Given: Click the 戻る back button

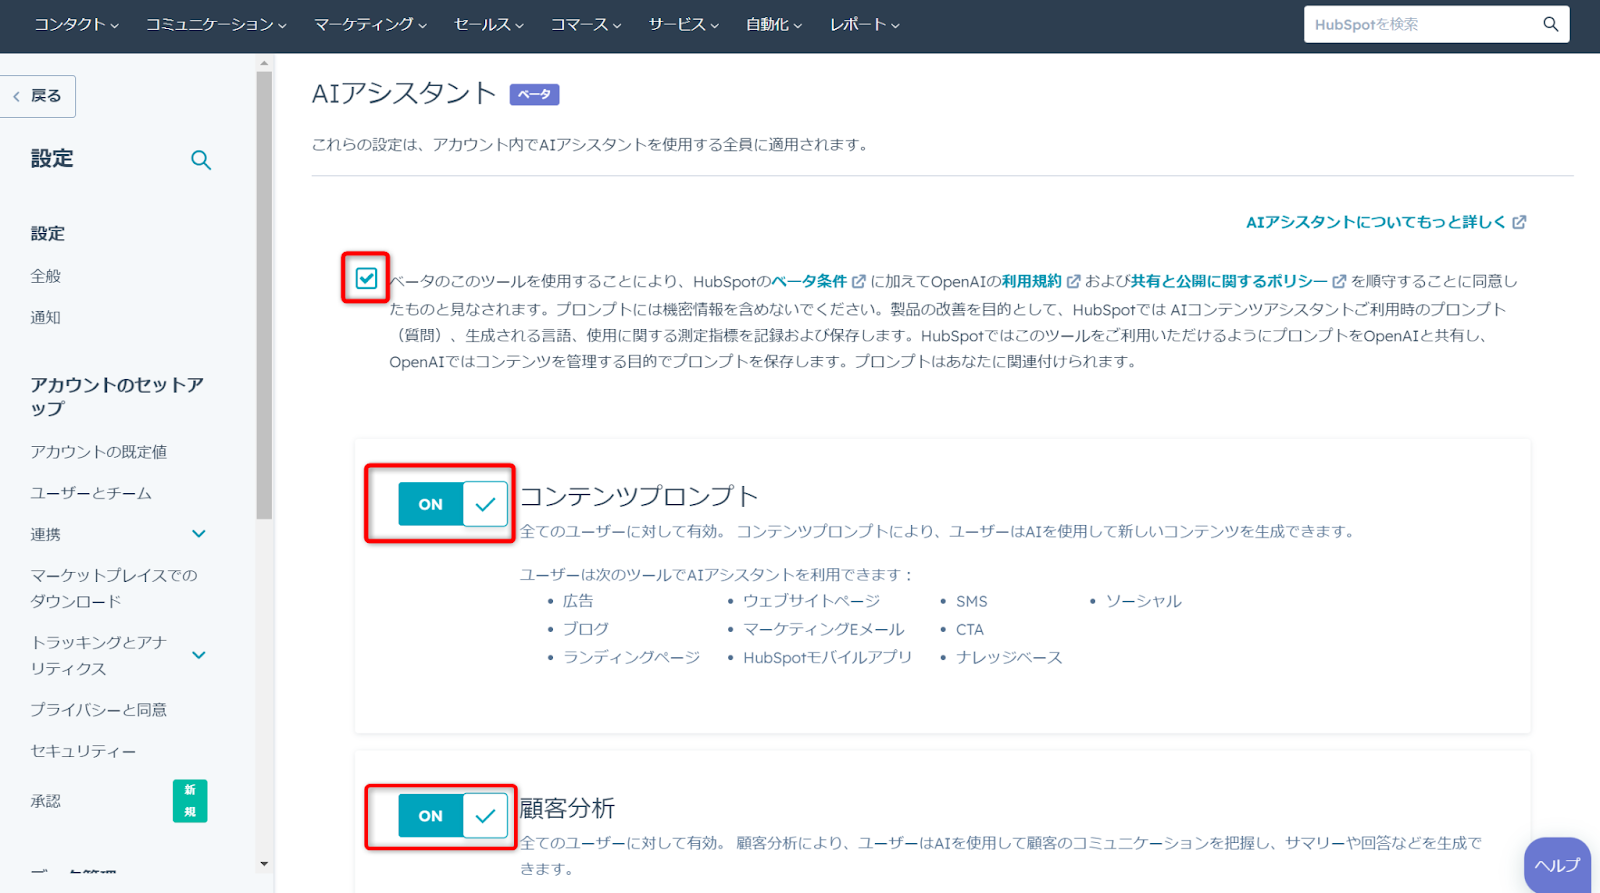Looking at the screenshot, I should [x=37, y=96].
